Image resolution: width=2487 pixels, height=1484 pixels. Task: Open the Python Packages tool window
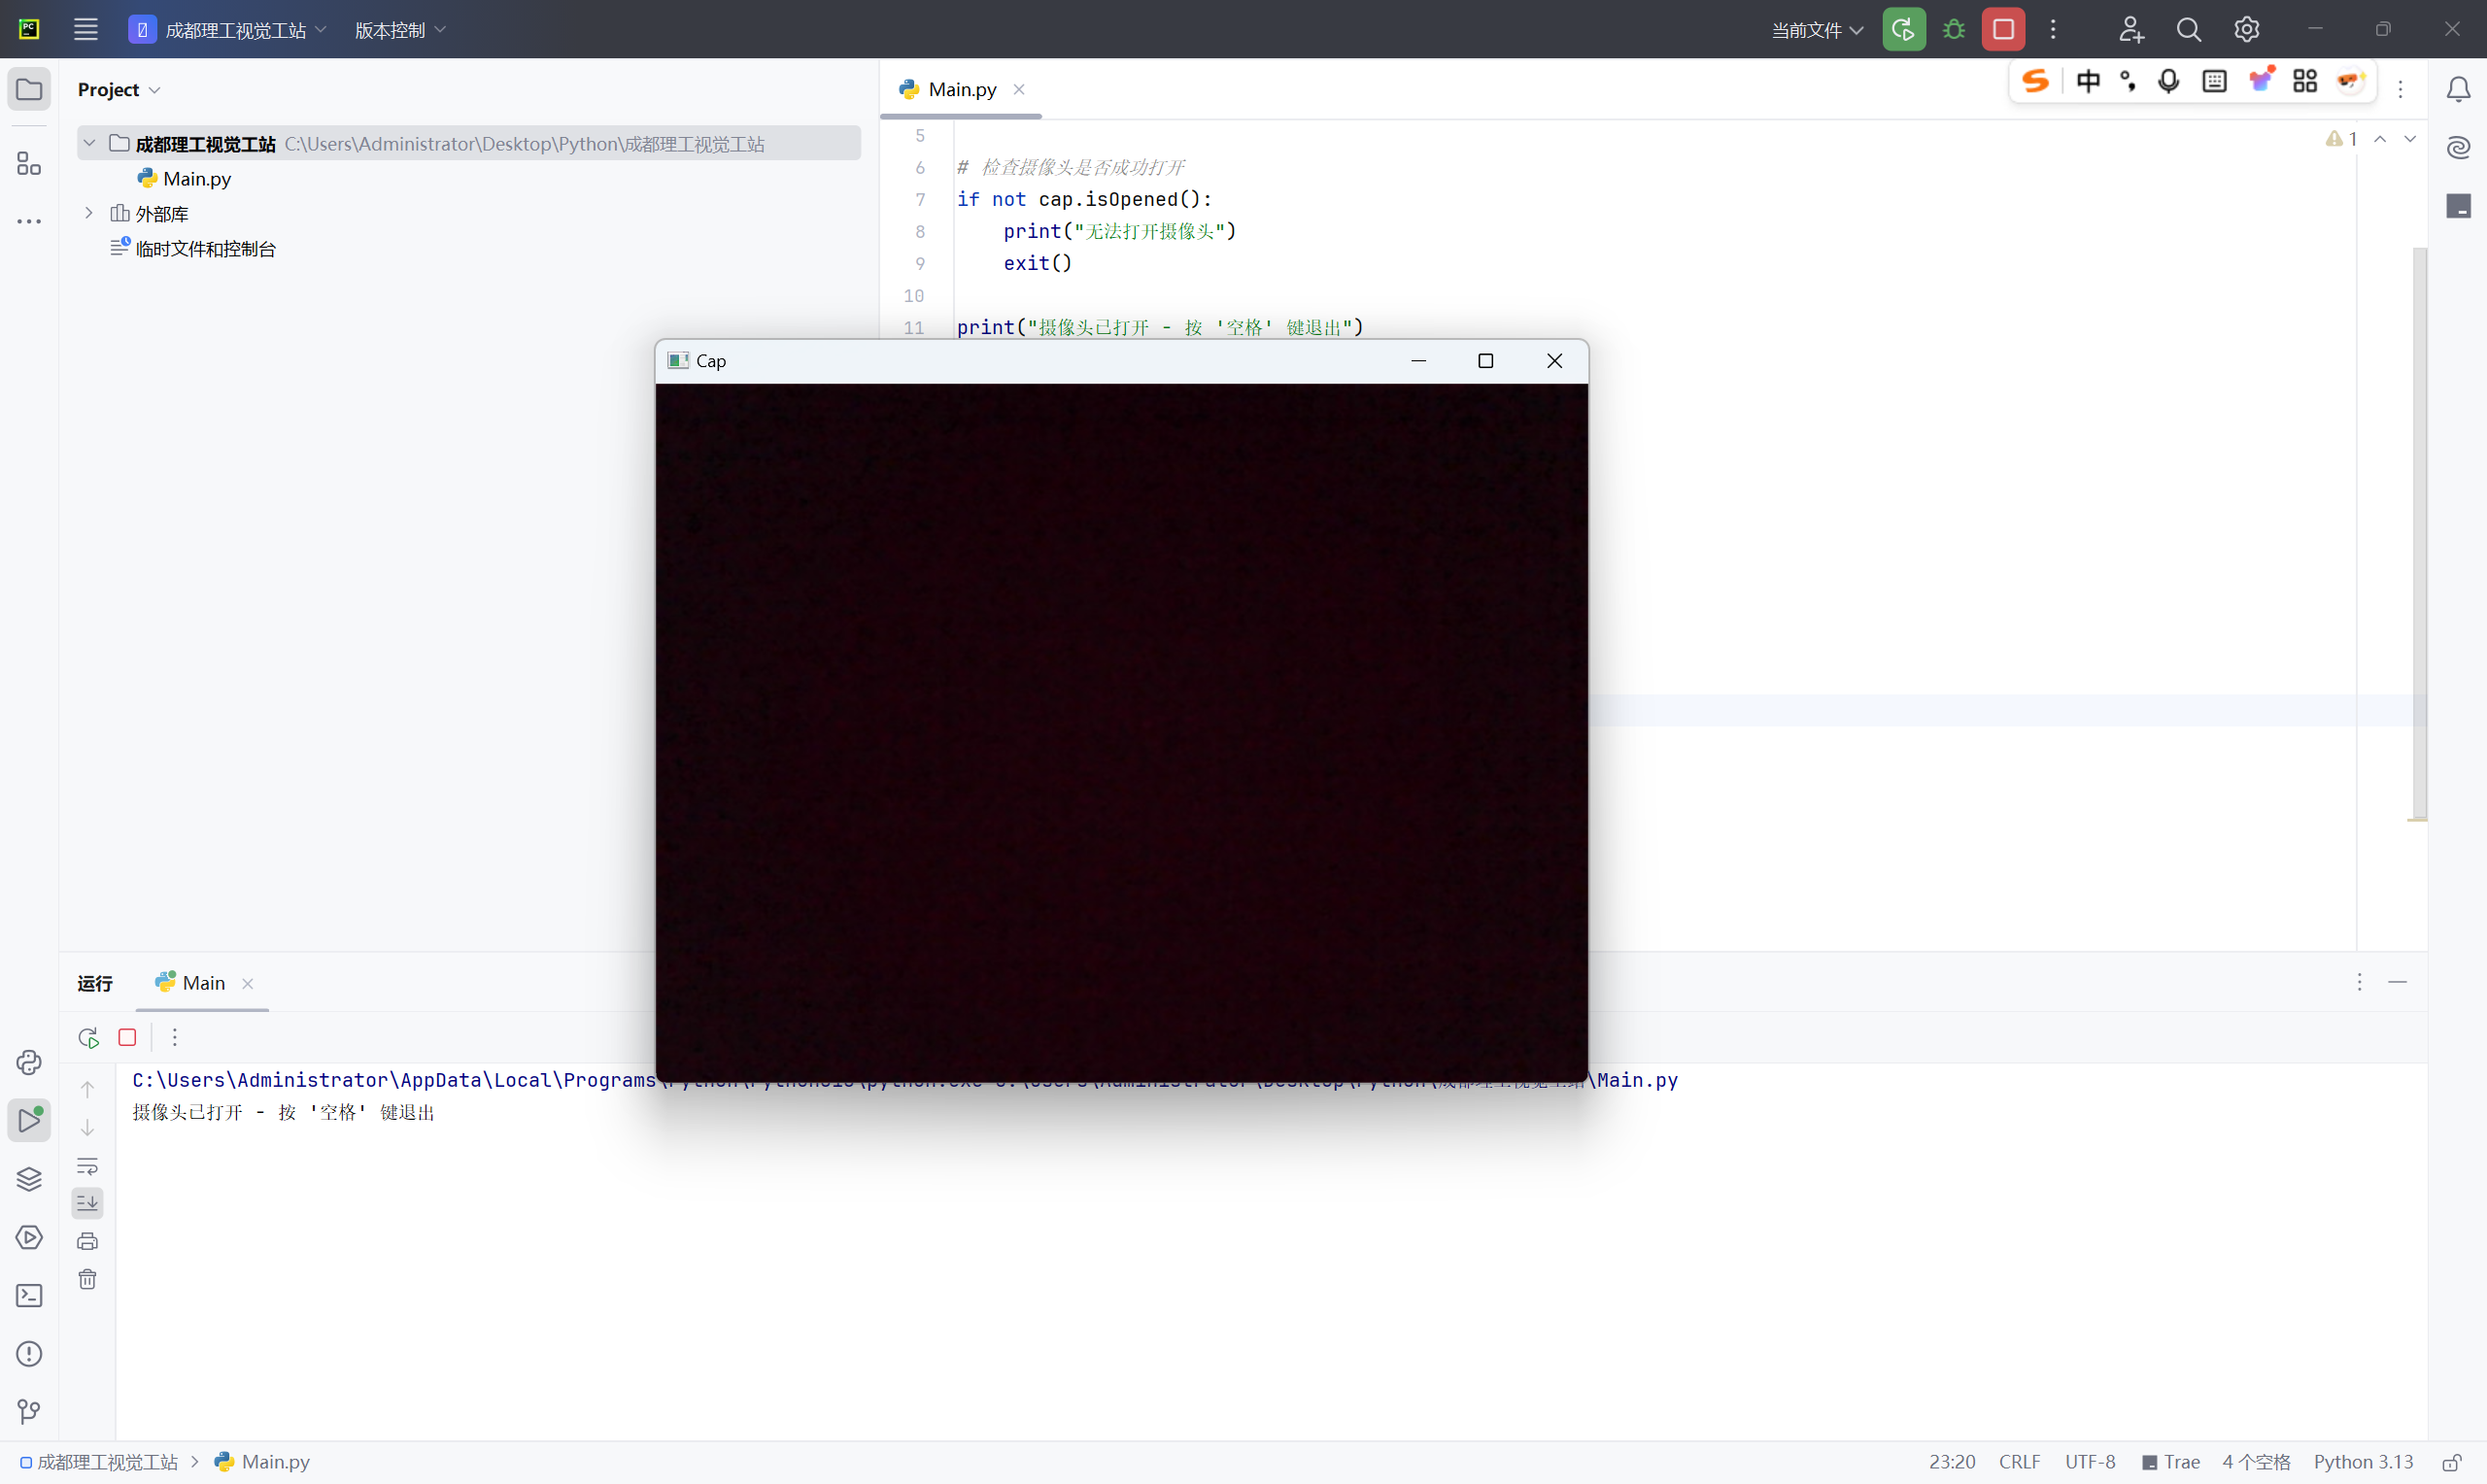click(x=29, y=1179)
